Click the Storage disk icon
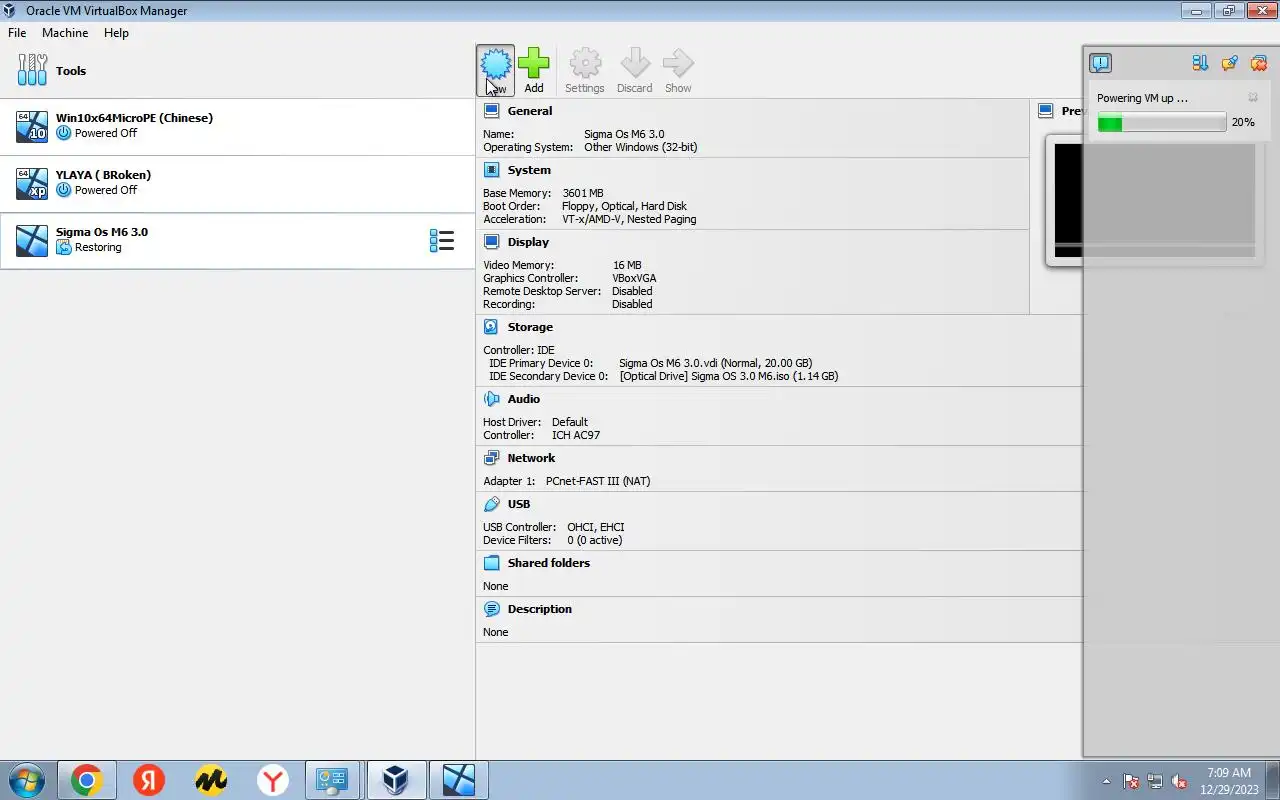 [x=491, y=327]
